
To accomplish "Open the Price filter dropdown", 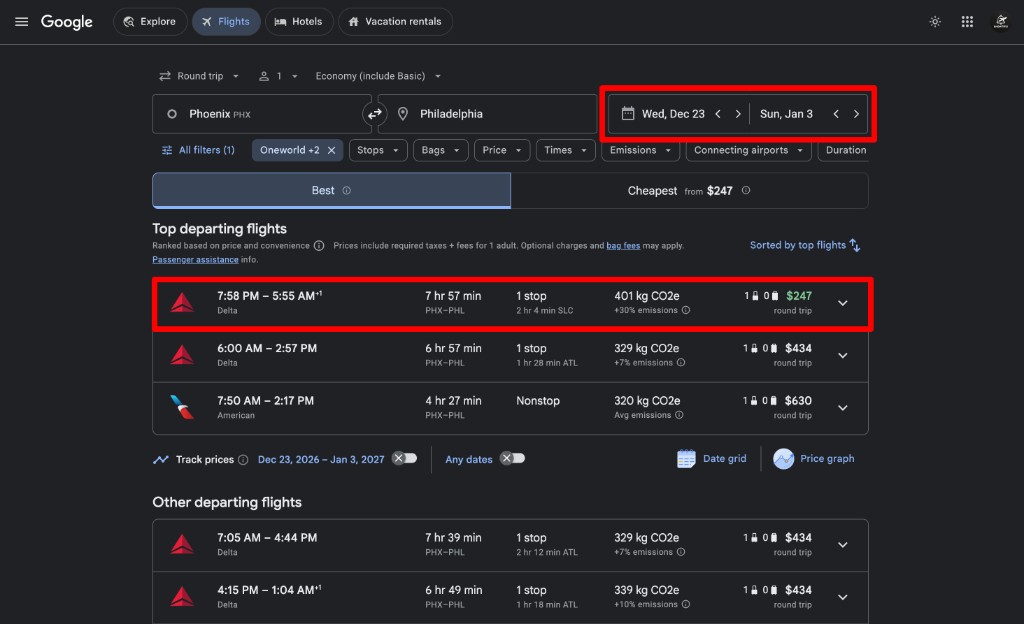I will [502, 150].
